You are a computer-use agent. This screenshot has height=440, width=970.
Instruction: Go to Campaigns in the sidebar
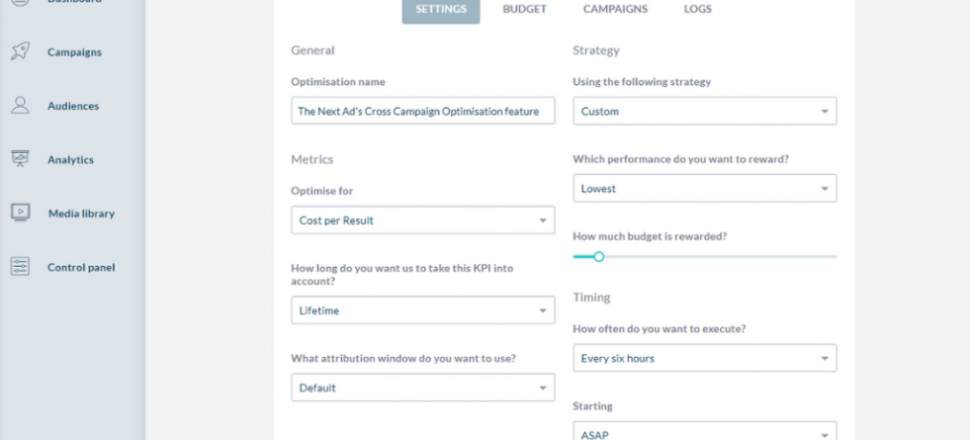coord(74,52)
